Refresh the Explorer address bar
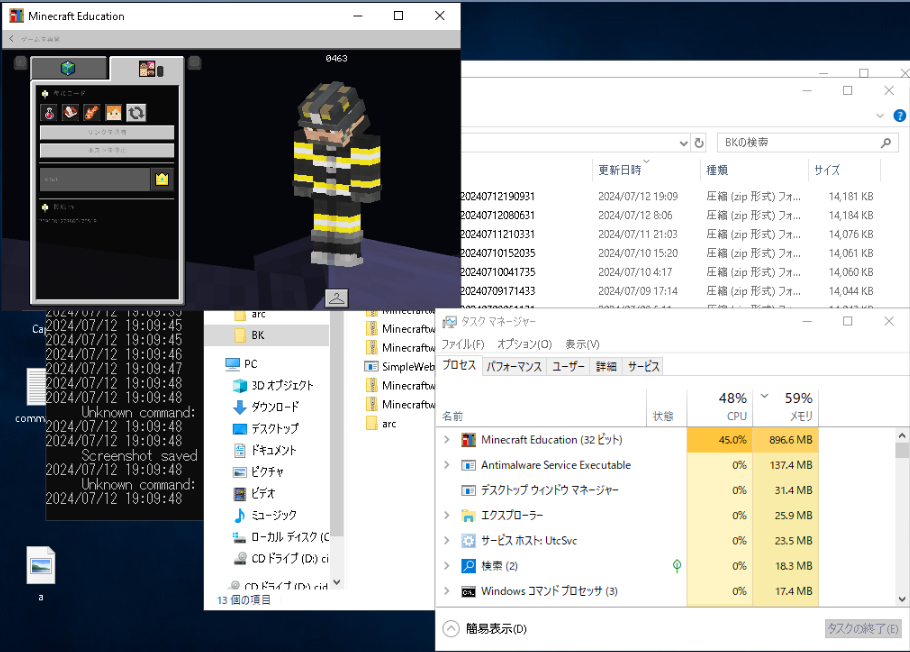This screenshot has width=910, height=652. pos(698,143)
